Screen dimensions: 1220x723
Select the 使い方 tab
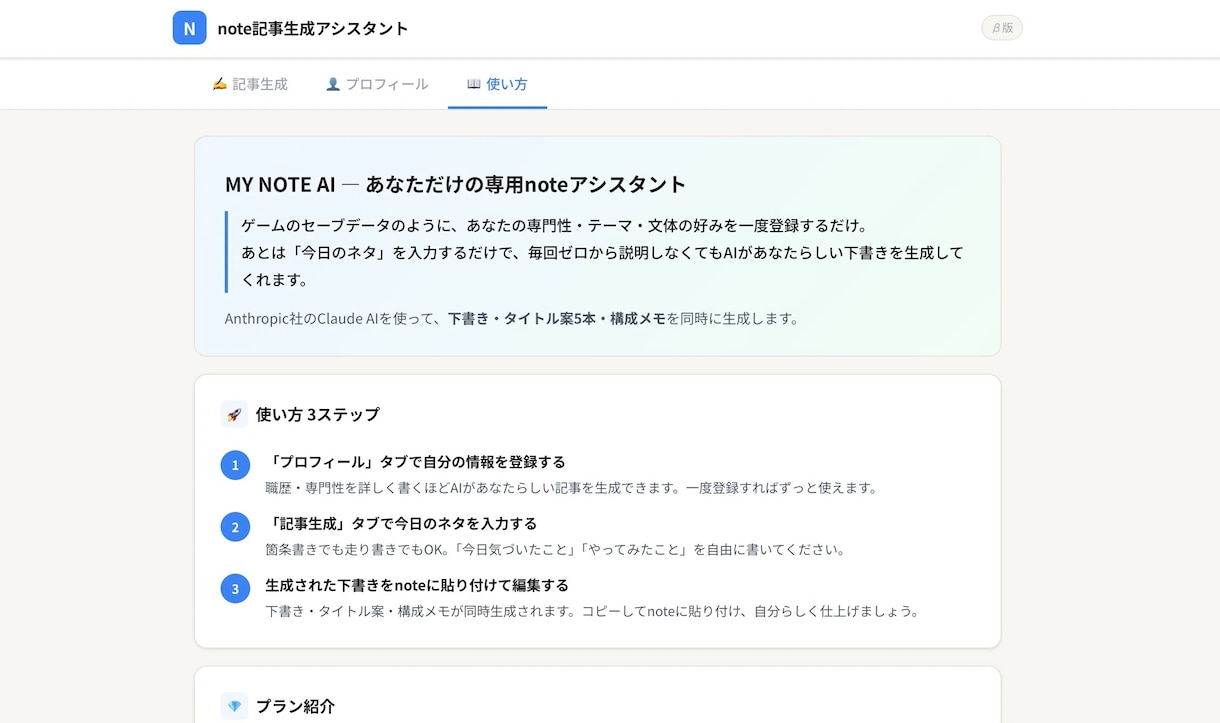(497, 84)
